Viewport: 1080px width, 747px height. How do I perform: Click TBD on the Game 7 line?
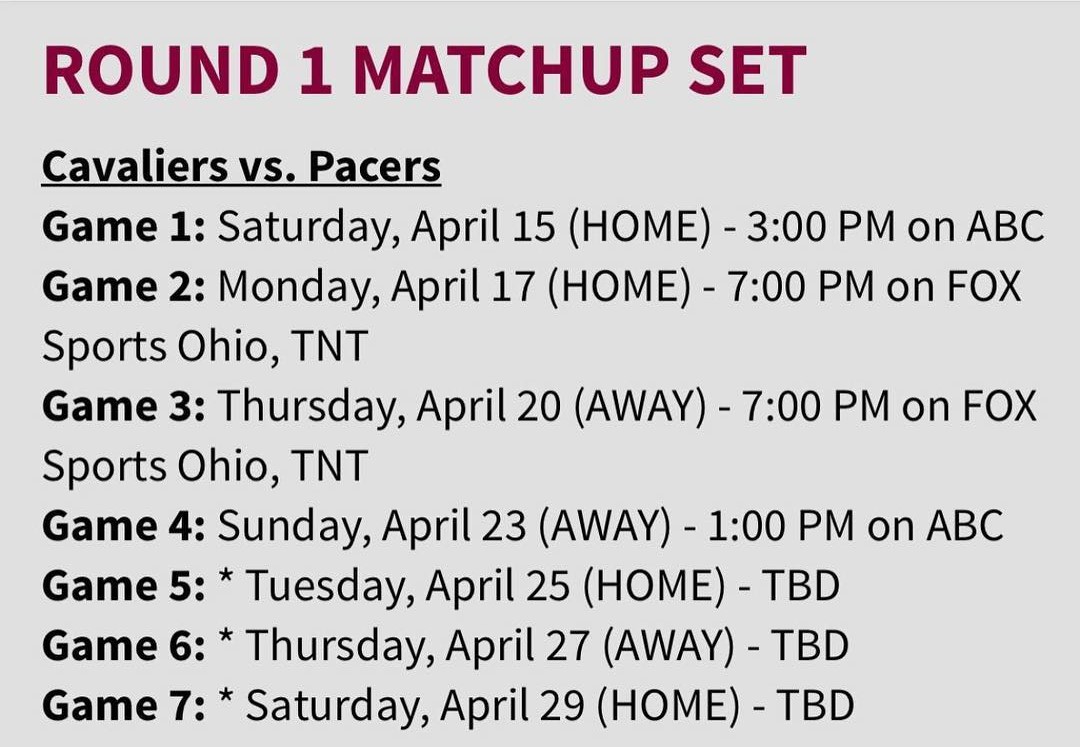click(816, 706)
